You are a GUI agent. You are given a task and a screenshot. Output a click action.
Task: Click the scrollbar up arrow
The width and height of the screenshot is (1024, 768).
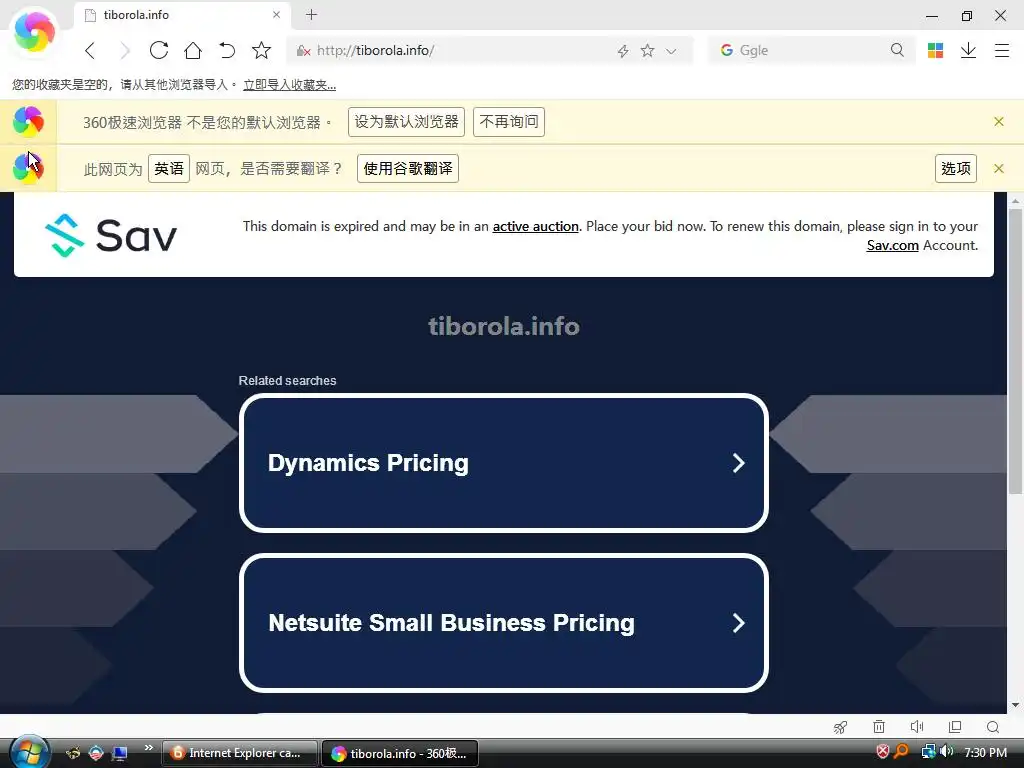[x=1015, y=201]
